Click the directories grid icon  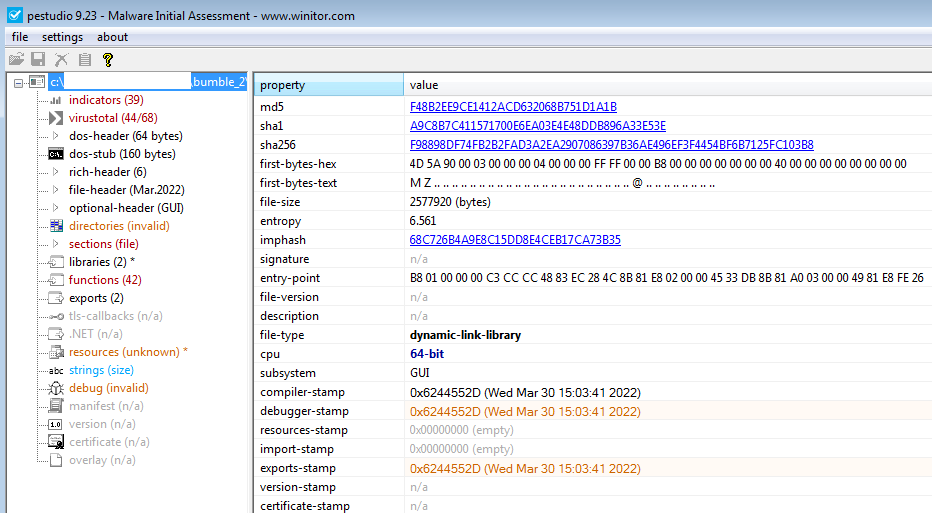point(56,226)
